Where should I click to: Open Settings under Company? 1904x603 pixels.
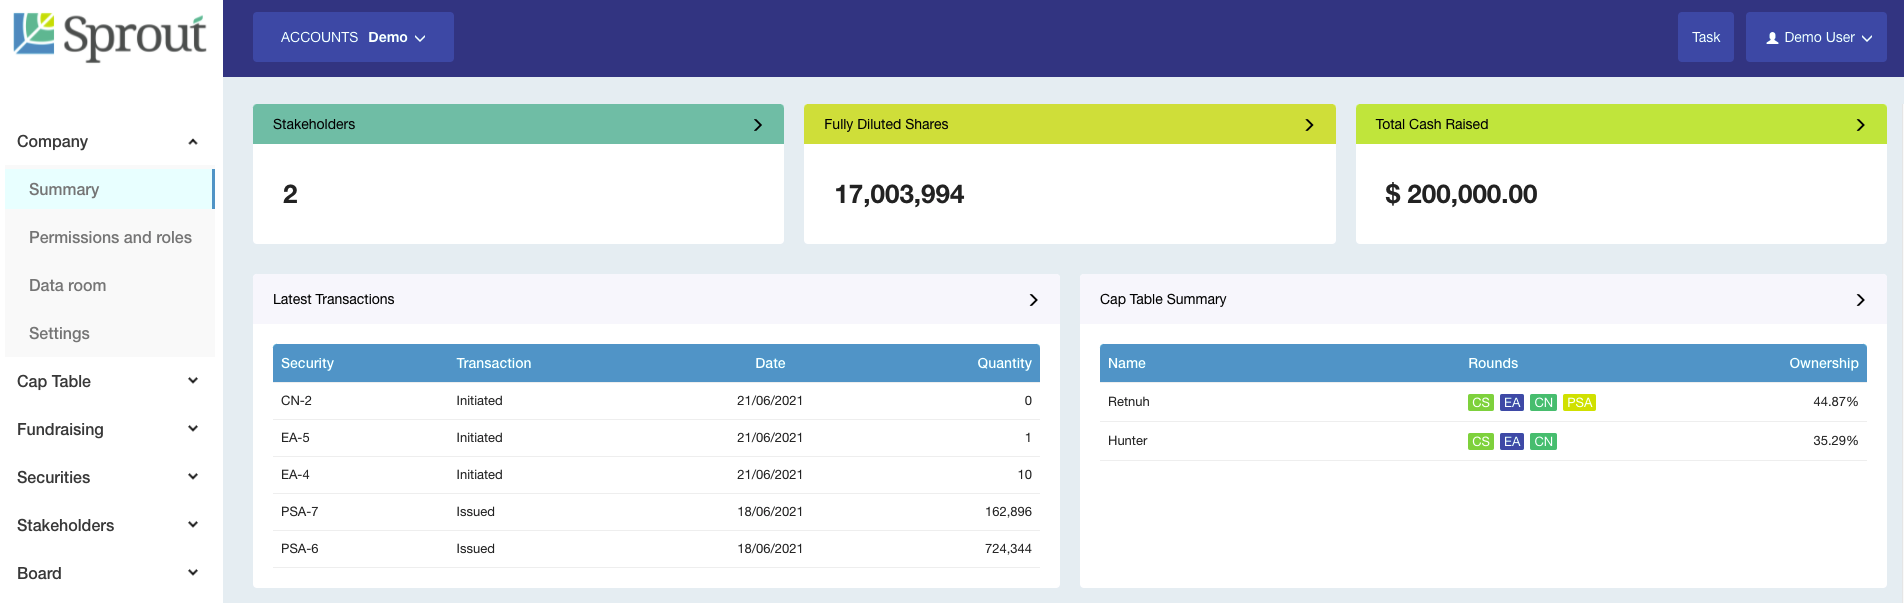[x=59, y=333]
